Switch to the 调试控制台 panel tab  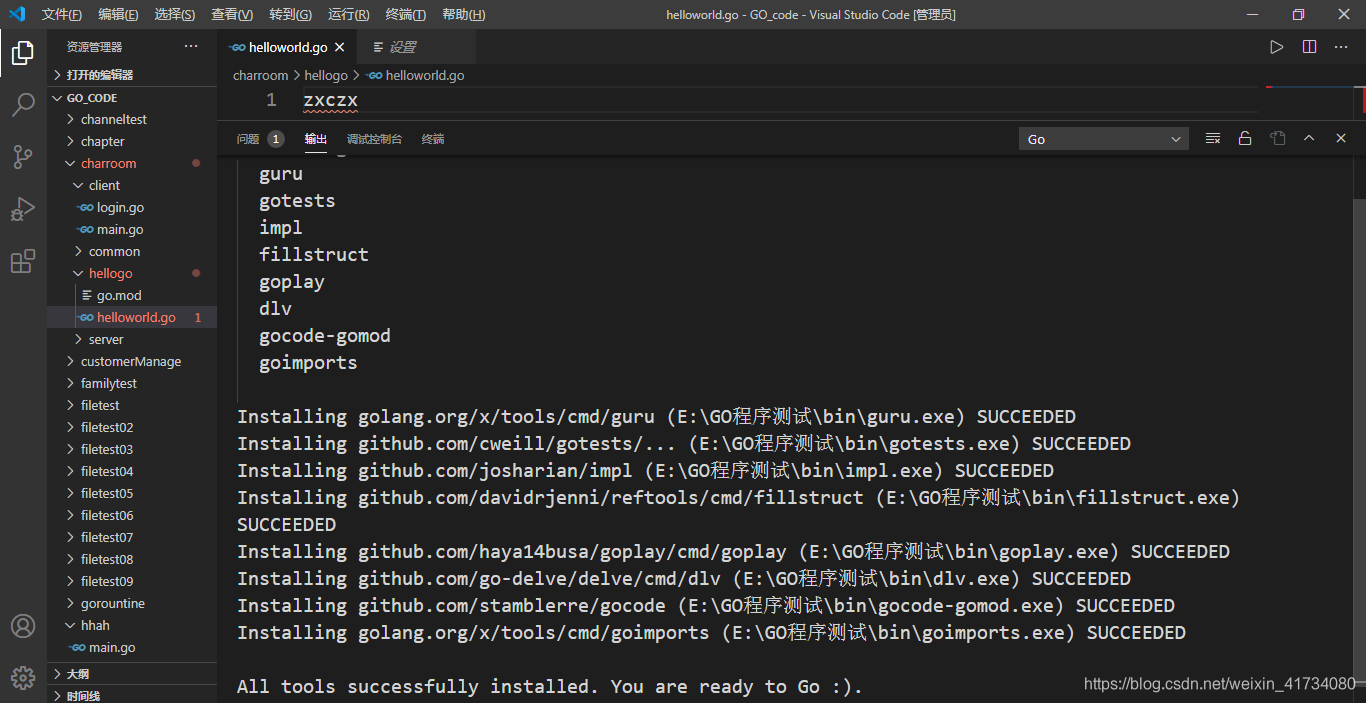374,139
